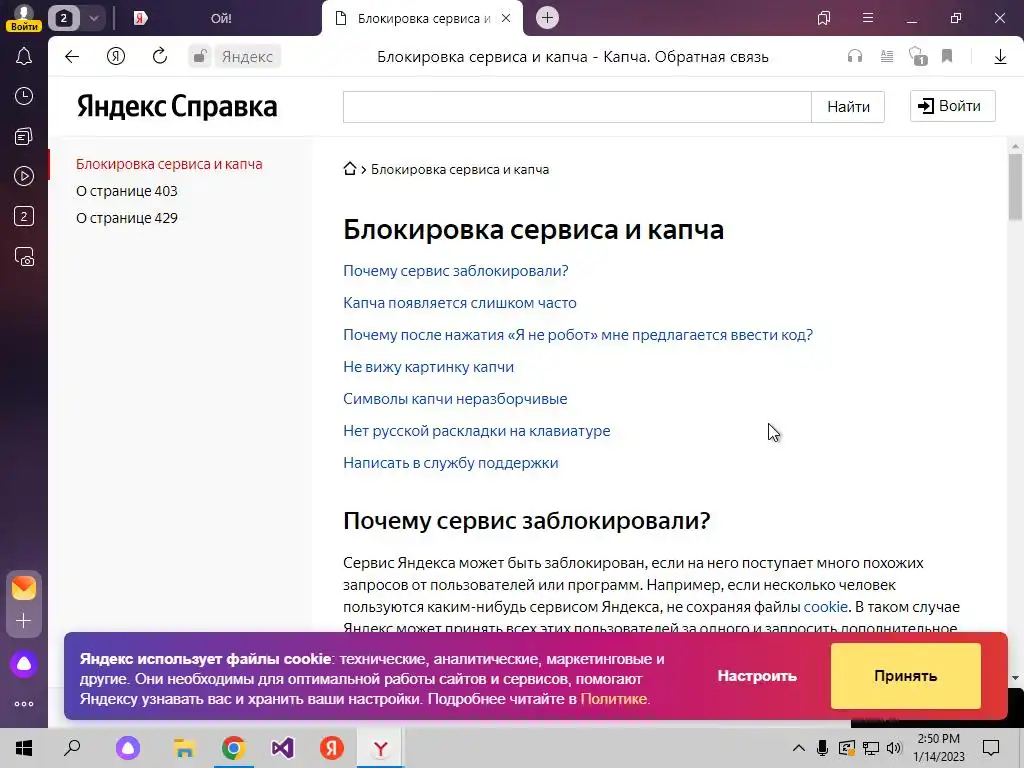Screen dimensions: 1024x768
Task: Open a new tab with plus button
Action: (x=547, y=18)
